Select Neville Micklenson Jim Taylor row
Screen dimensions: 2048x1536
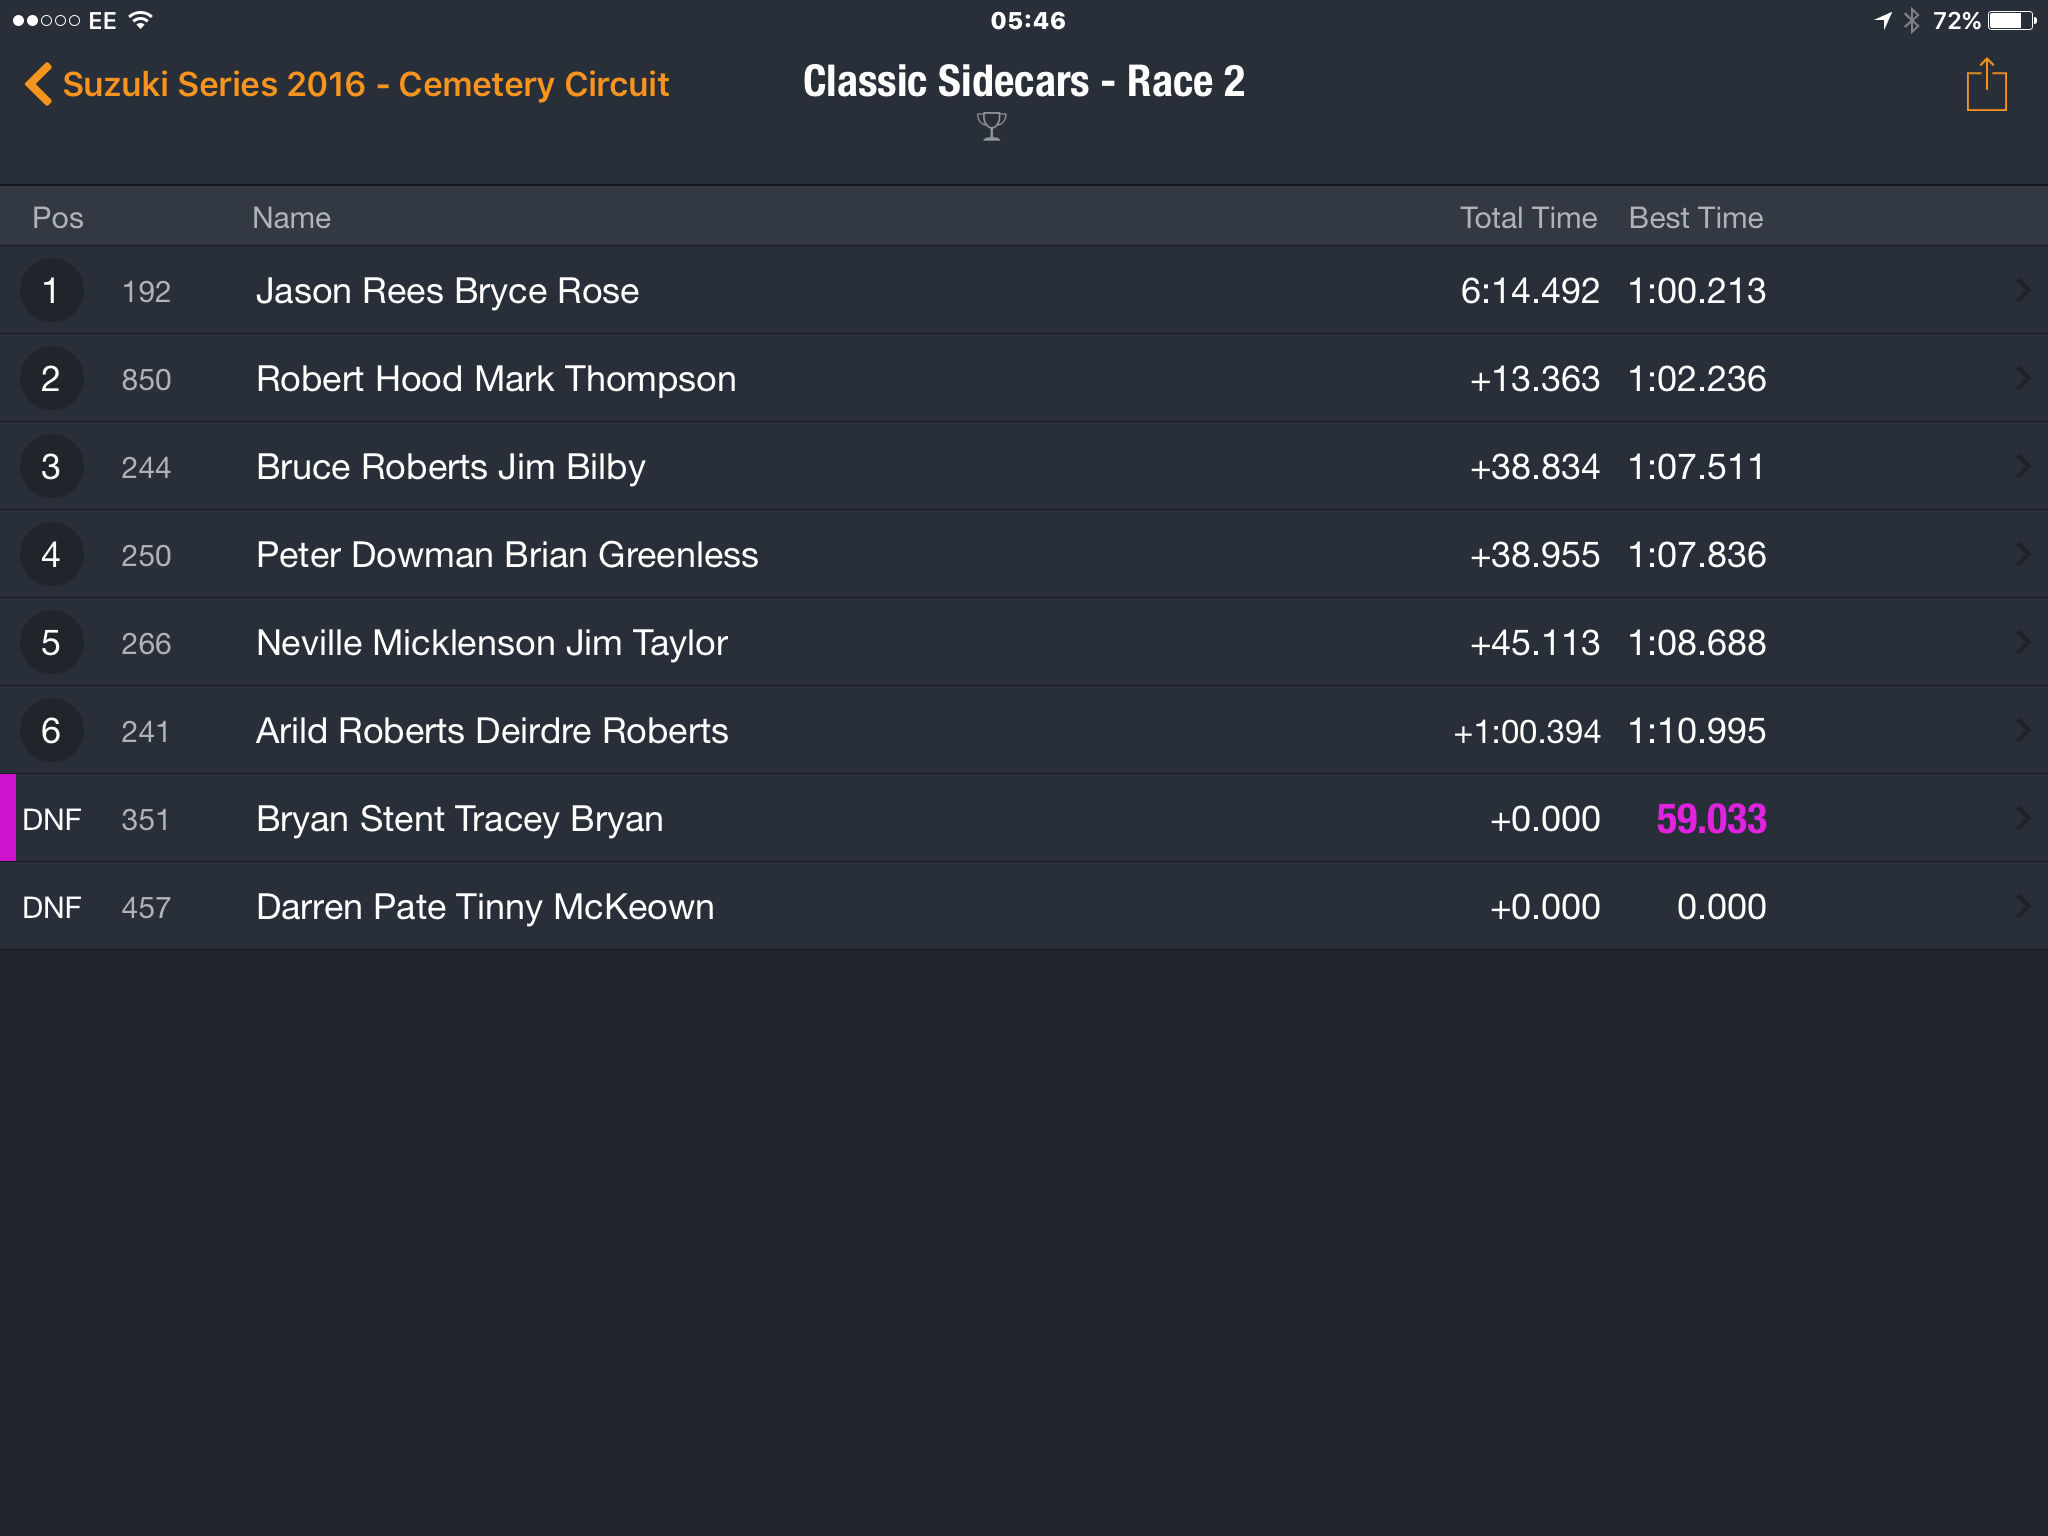pyautogui.click(x=1024, y=642)
